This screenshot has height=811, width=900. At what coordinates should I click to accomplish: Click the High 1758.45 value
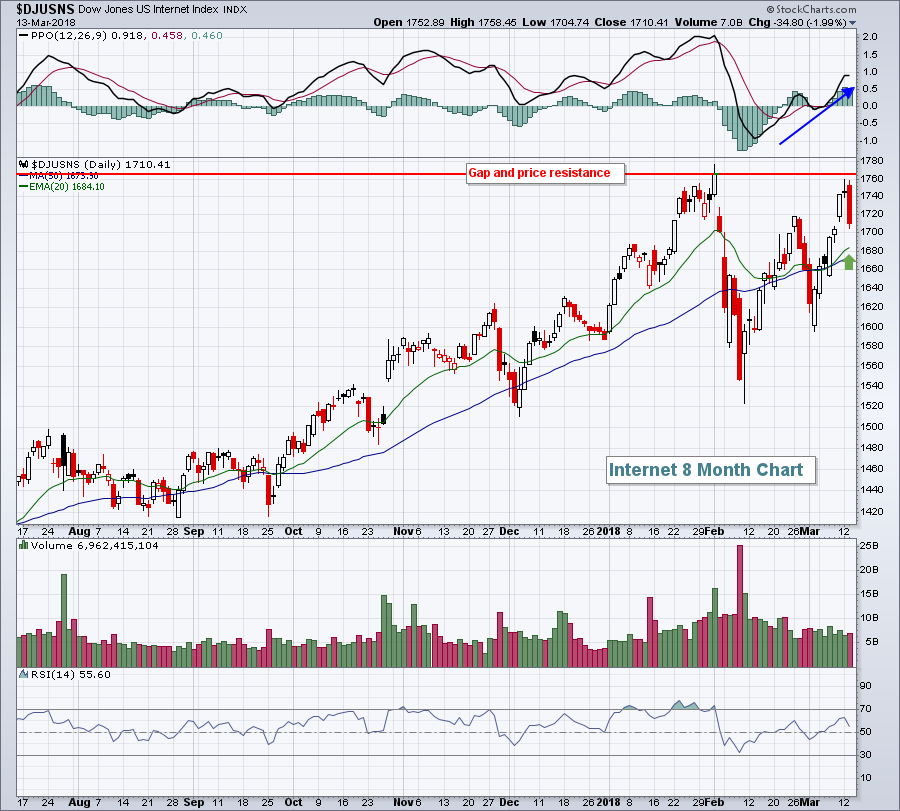tap(483, 22)
